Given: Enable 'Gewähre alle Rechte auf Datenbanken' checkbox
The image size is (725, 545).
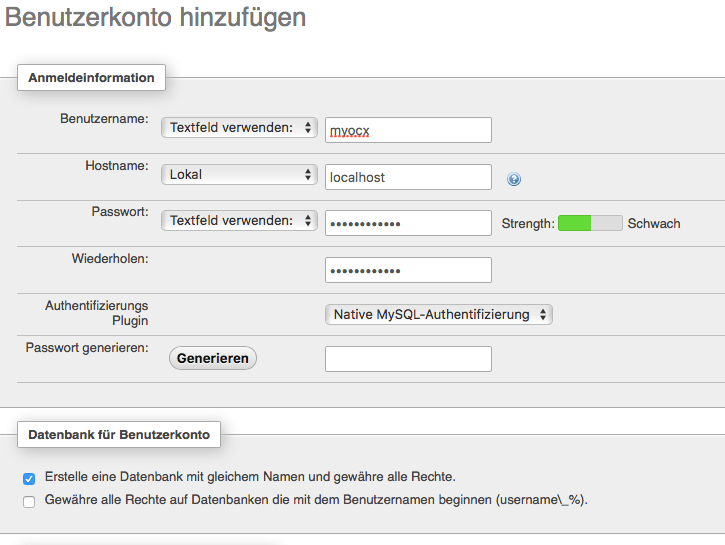Looking at the screenshot, I should click(29, 501).
